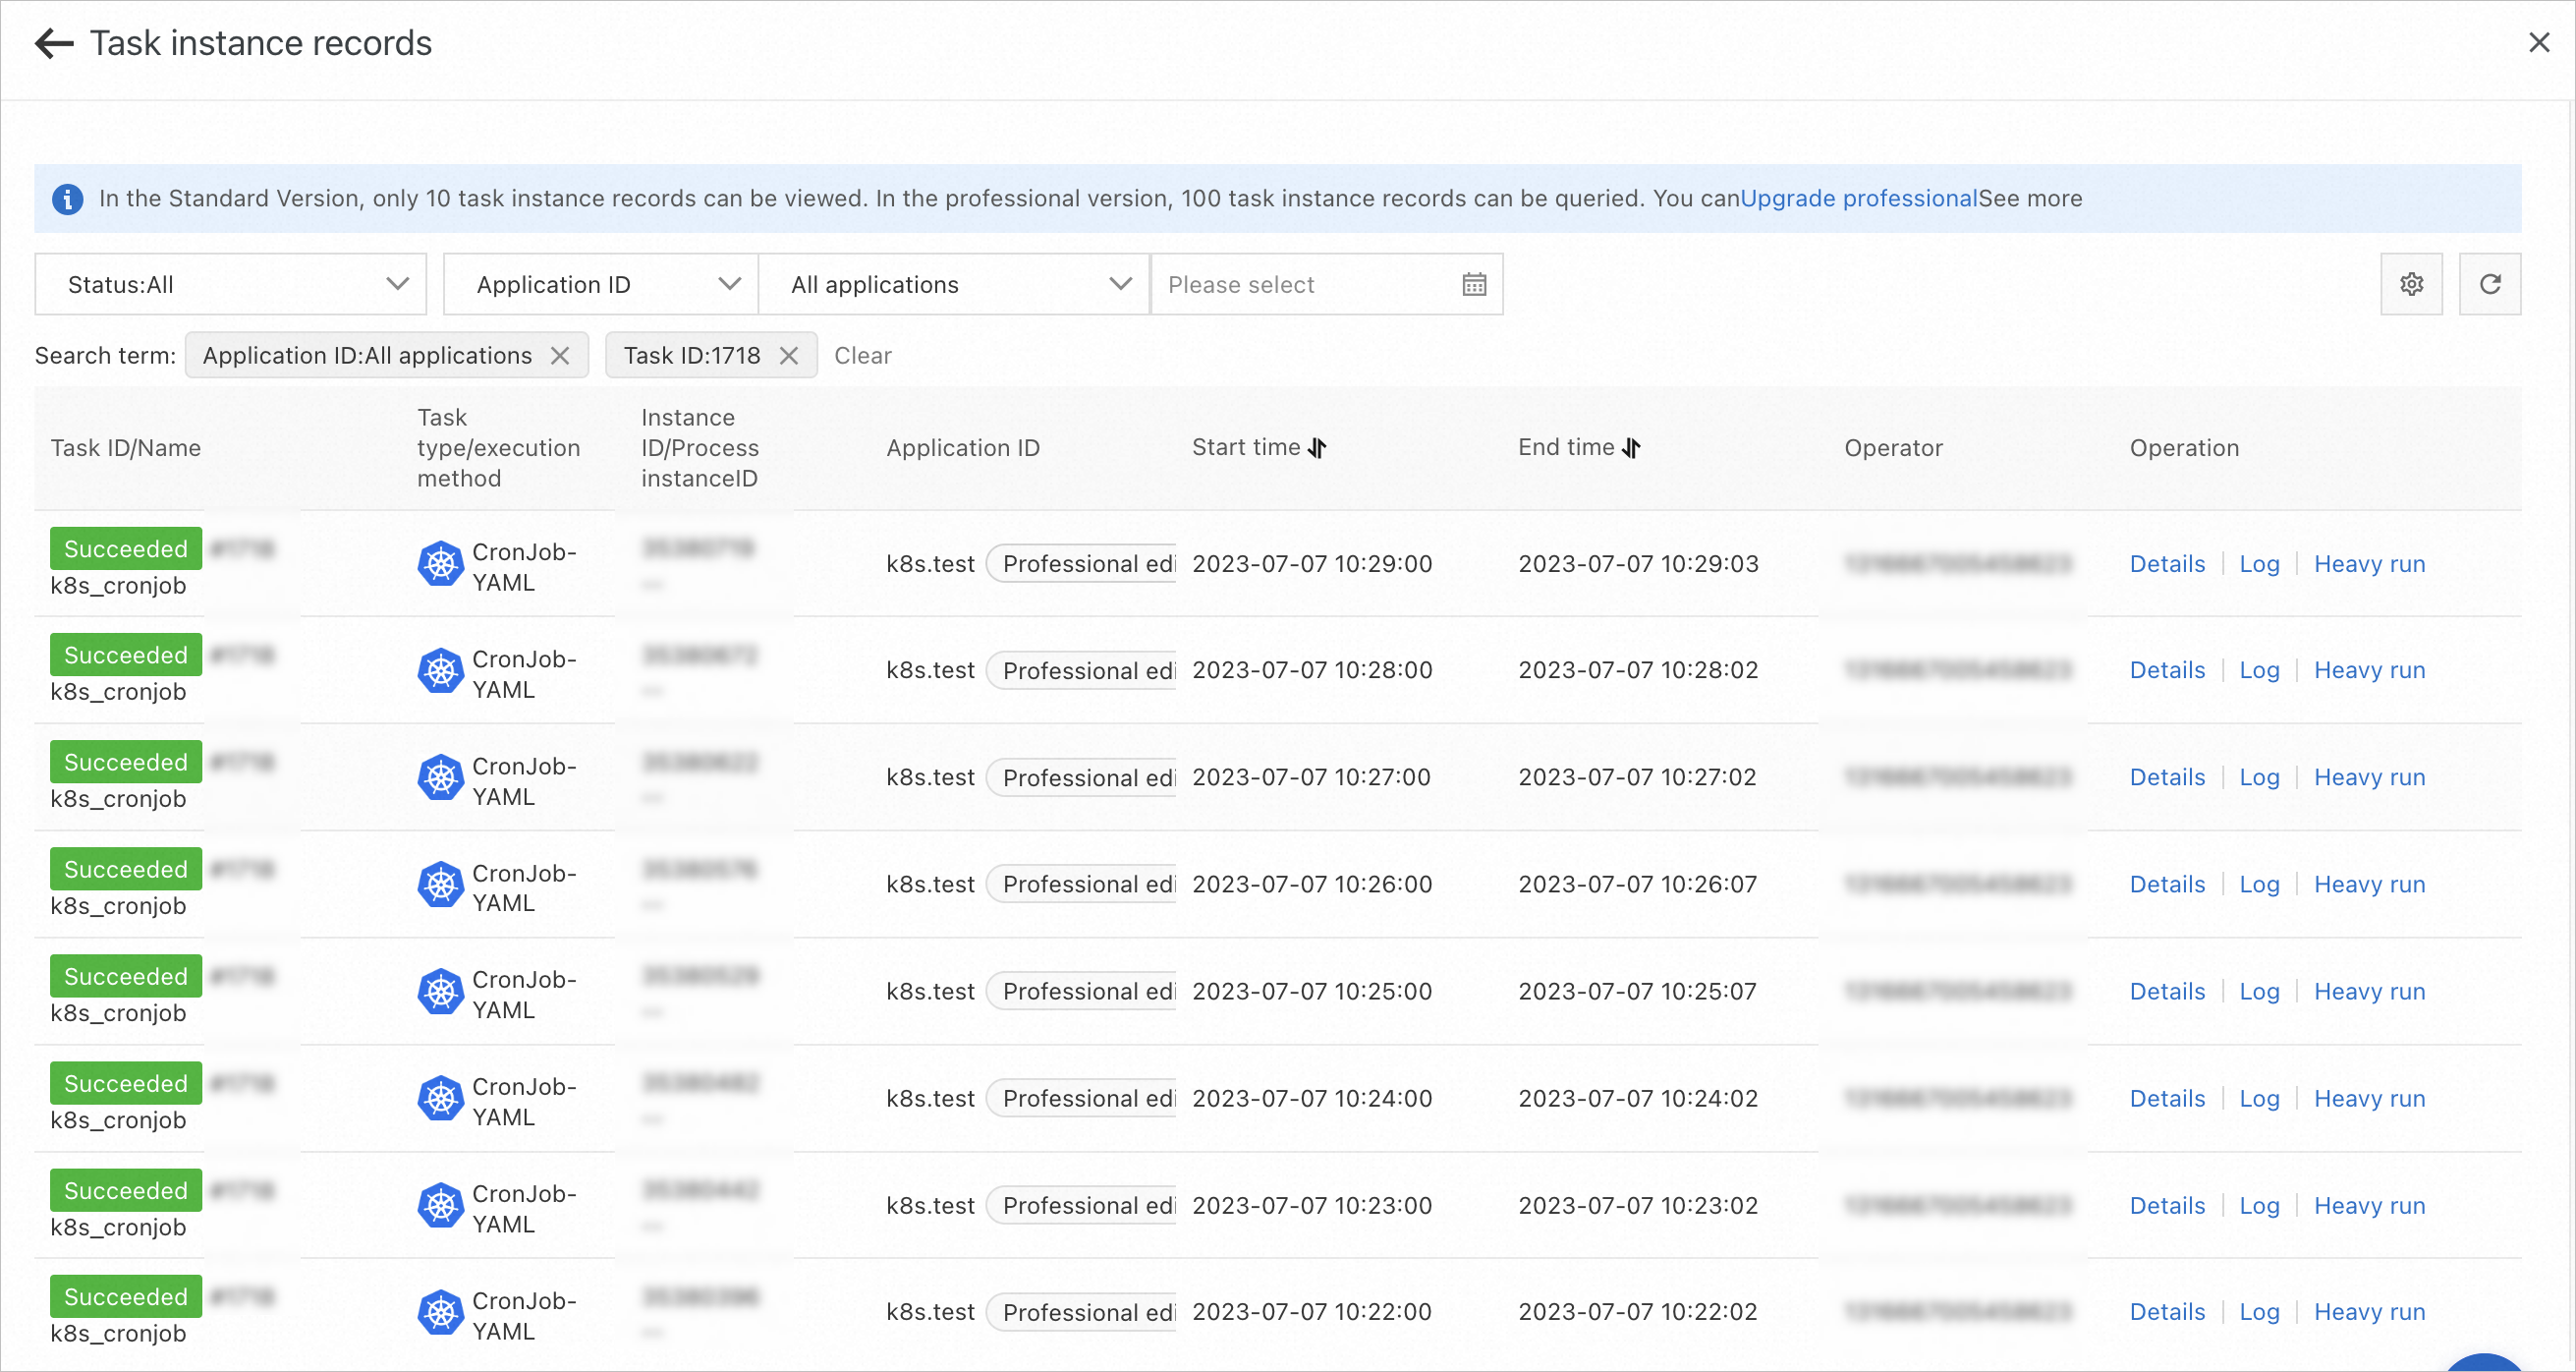Click Succeeded badge in the 10:26:00 row

(x=126, y=869)
